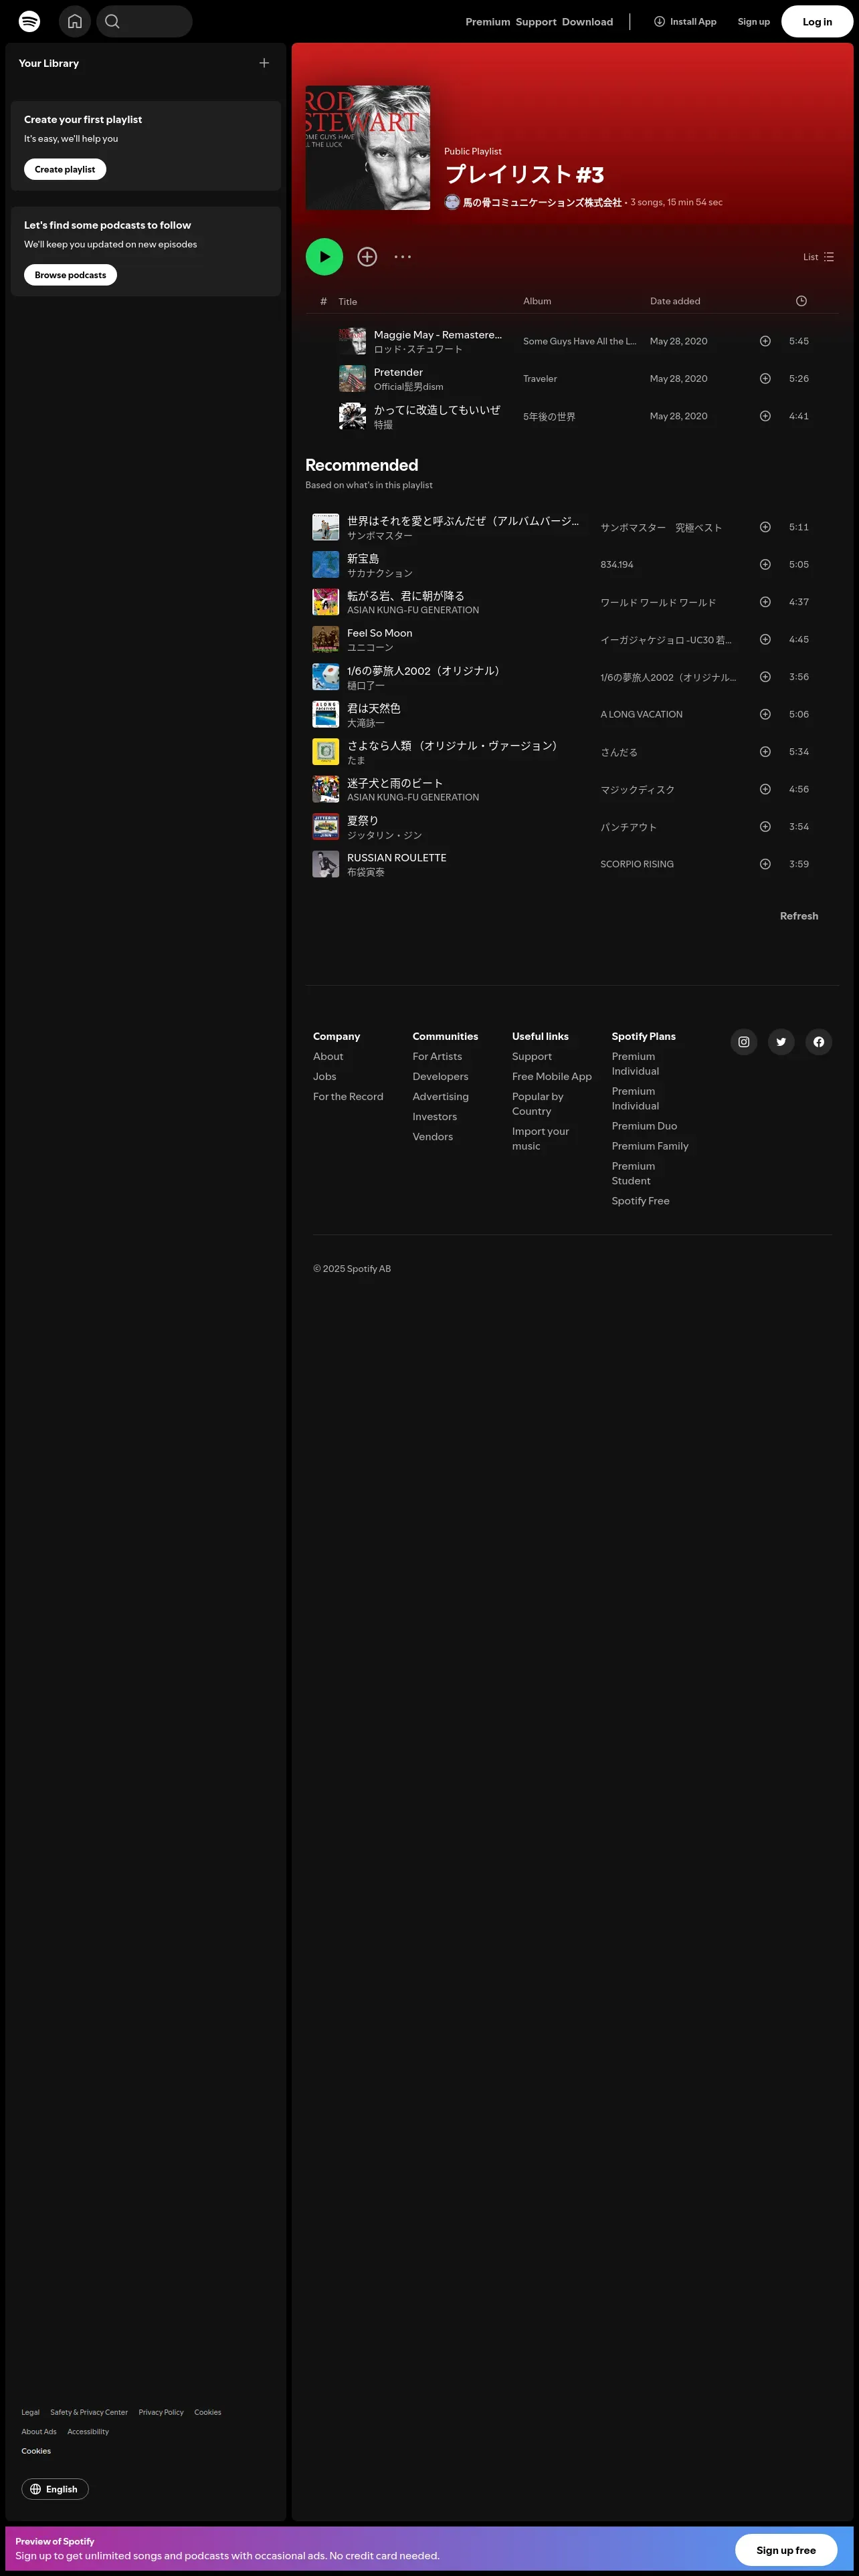Add さよなら人類 via plus icon
The height and width of the screenshot is (2576, 859).
[765, 752]
